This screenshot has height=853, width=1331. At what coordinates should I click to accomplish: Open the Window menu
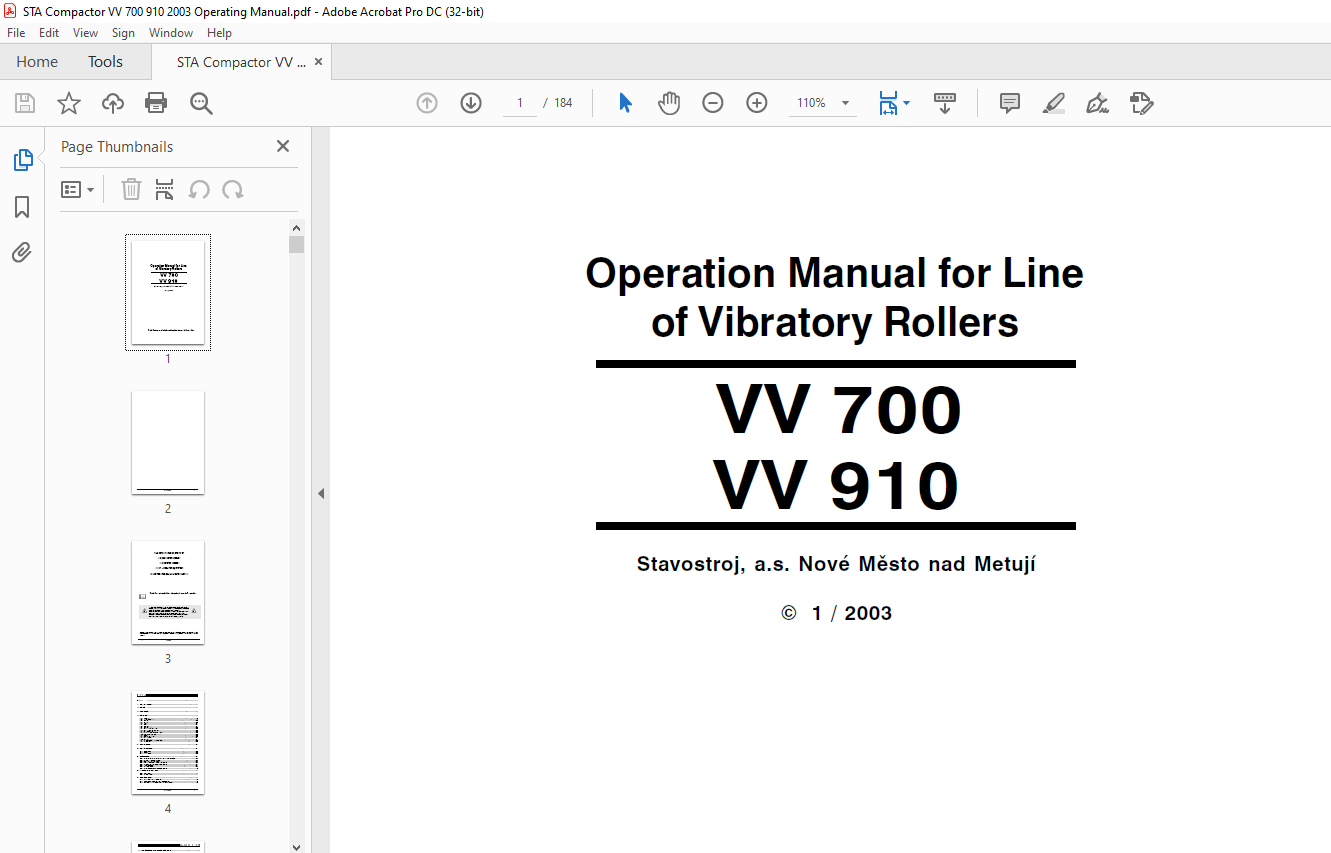171,33
